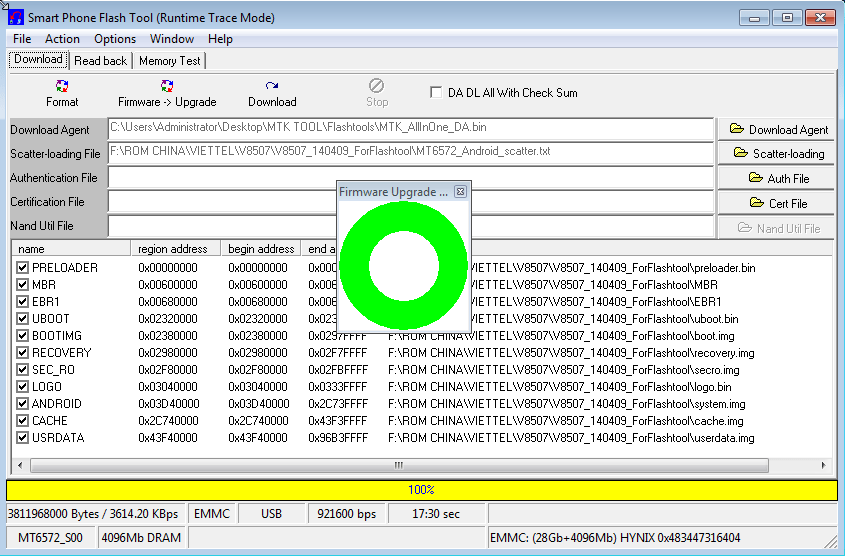This screenshot has height=556, width=845.
Task: Click the Format toolbar icon
Action: [x=62, y=93]
